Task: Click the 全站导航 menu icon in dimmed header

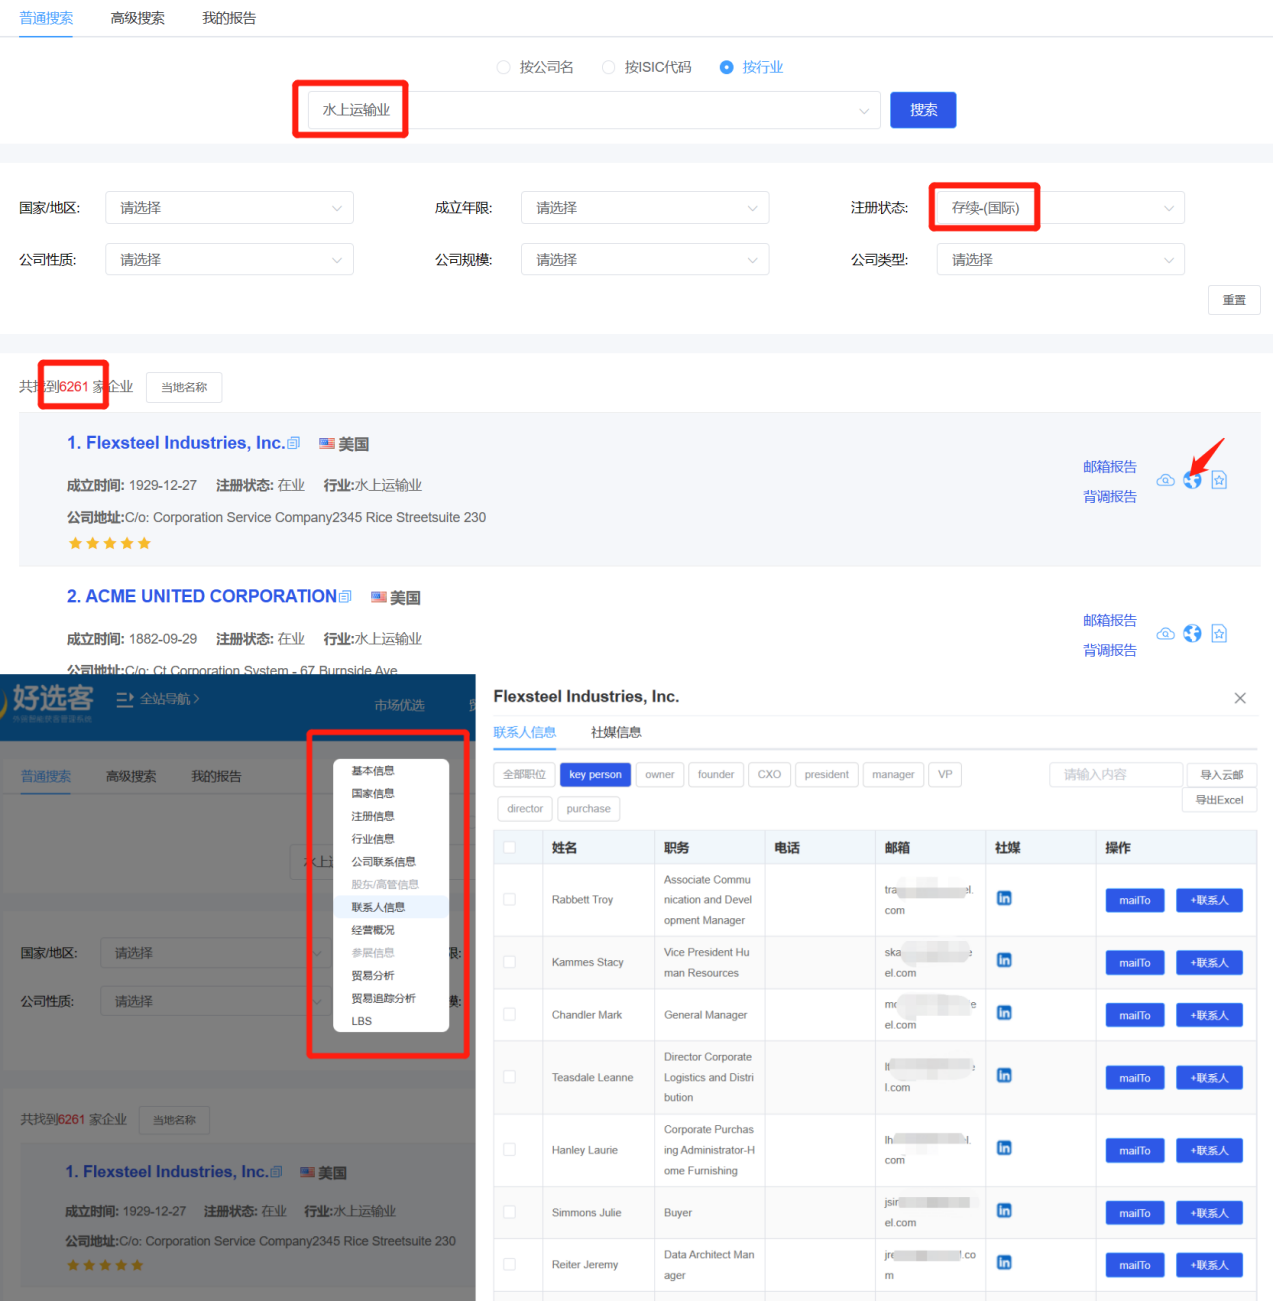Action: pos(125,700)
